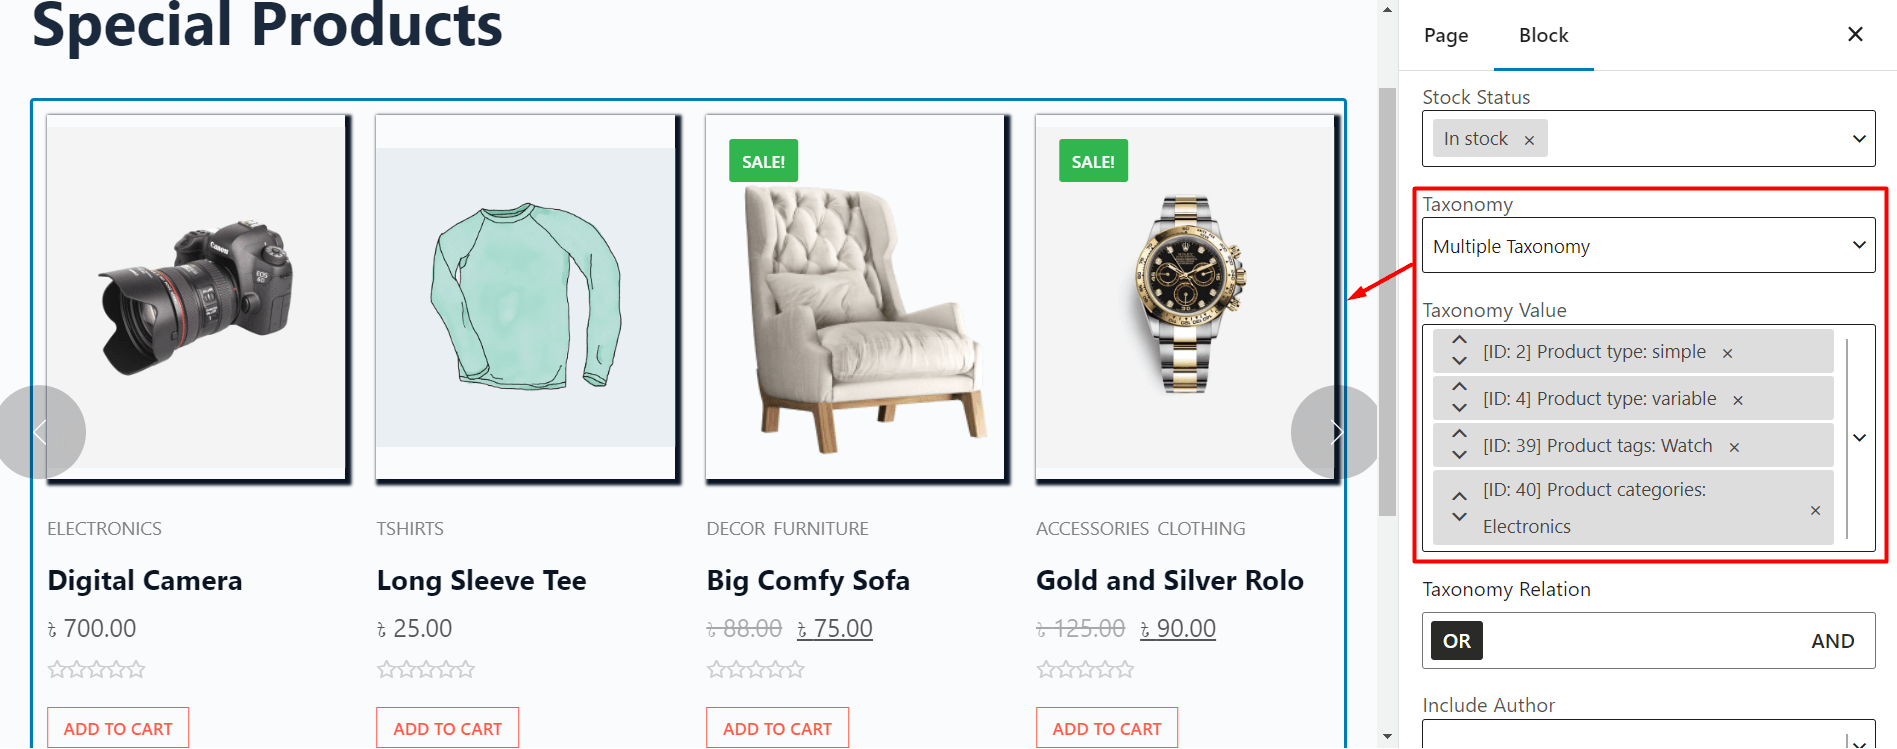Remove the "Product type: variable" value
This screenshot has height=749, width=1897.
point(1738,399)
